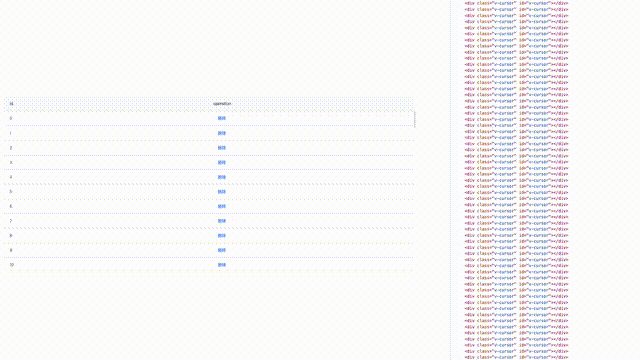Activate the operation link for id 5

tap(222, 192)
